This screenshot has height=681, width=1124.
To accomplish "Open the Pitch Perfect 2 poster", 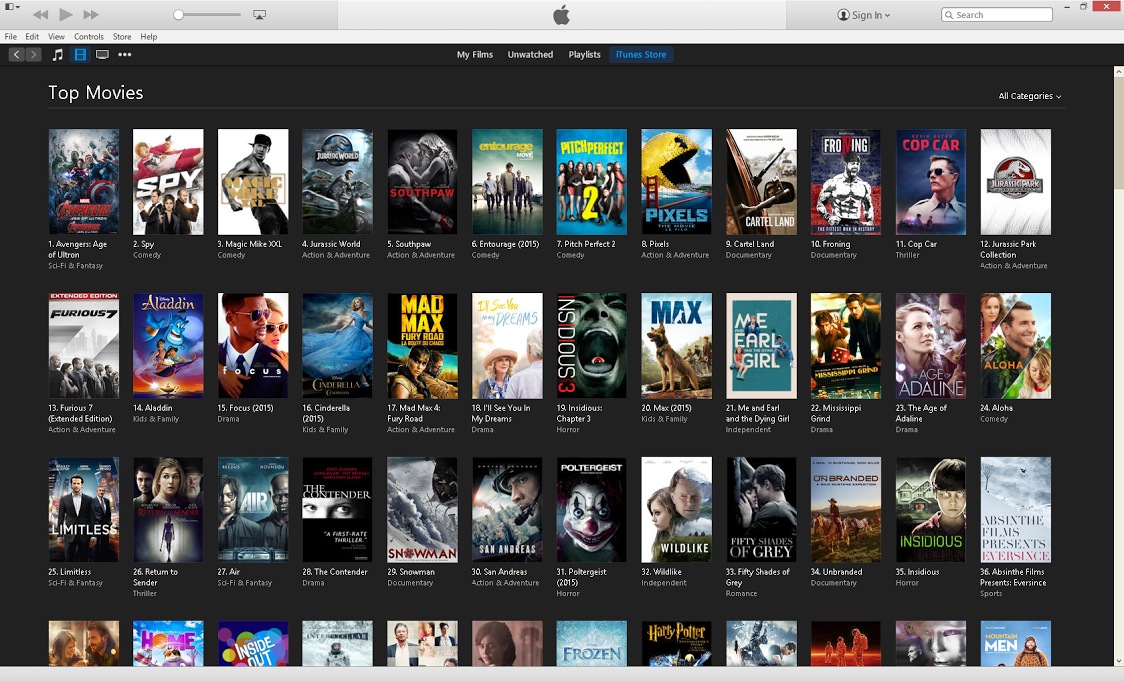I will 592,182.
